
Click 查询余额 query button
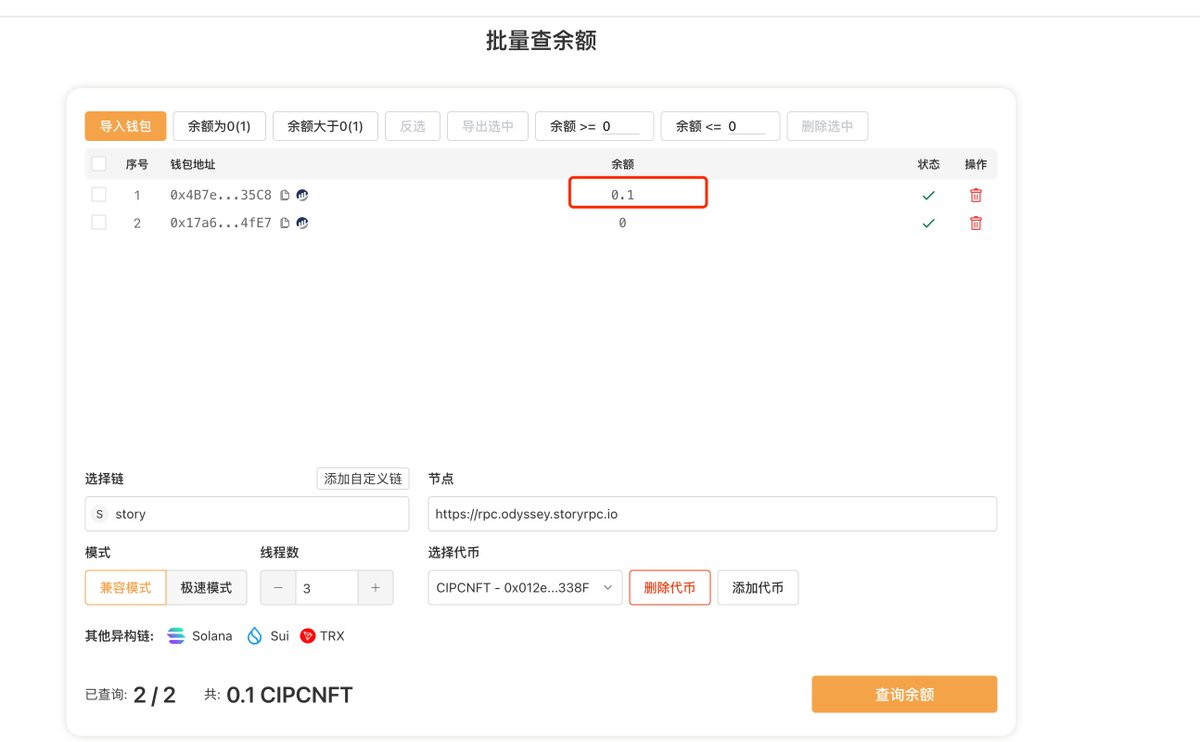click(904, 694)
